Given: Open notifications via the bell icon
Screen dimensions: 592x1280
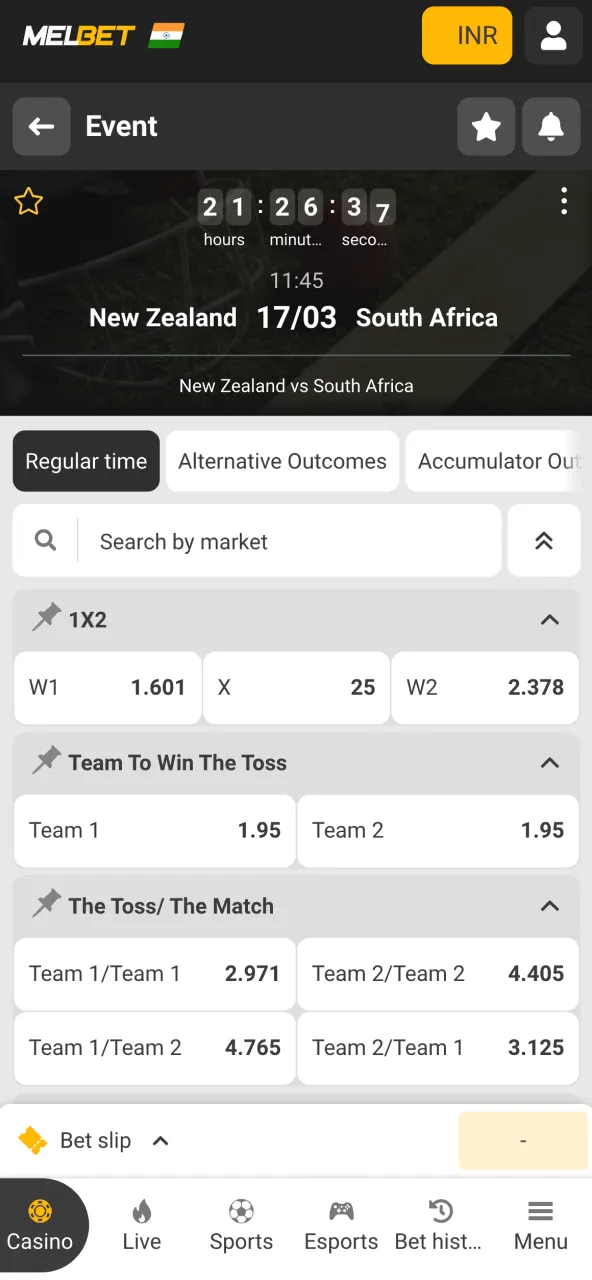Looking at the screenshot, I should click(x=551, y=127).
